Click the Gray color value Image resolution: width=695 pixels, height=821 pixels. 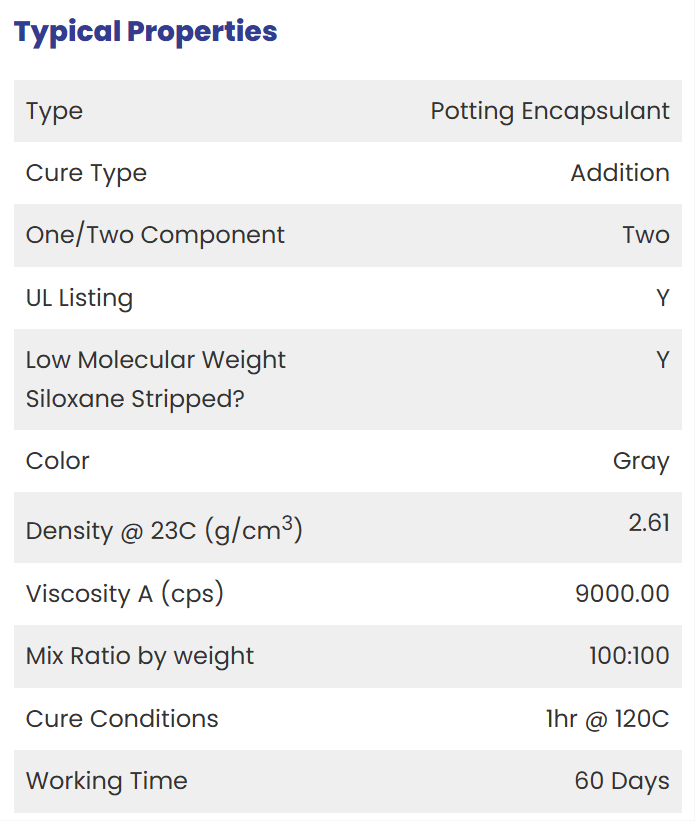[x=642, y=462]
